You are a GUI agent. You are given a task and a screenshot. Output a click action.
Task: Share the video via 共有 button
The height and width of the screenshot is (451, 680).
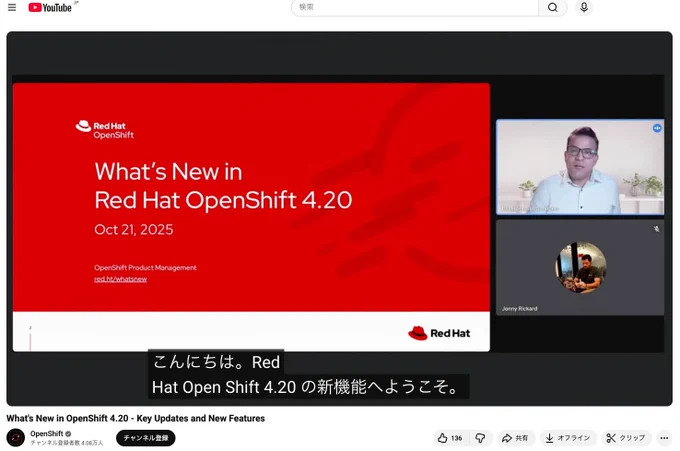515,438
